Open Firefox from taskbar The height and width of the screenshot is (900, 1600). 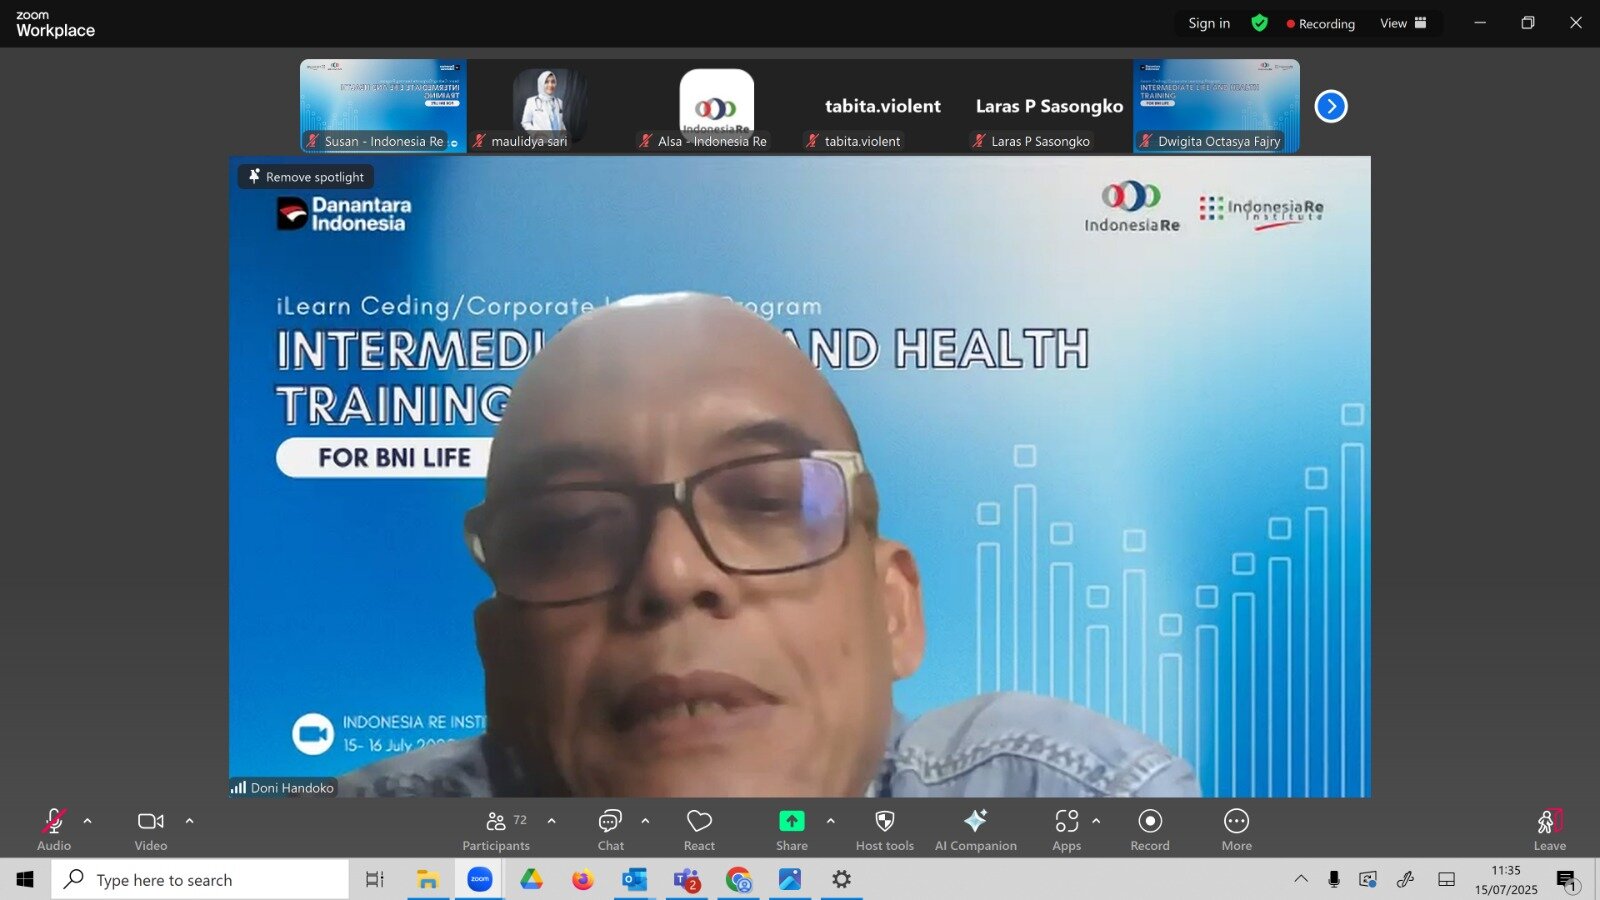click(583, 880)
